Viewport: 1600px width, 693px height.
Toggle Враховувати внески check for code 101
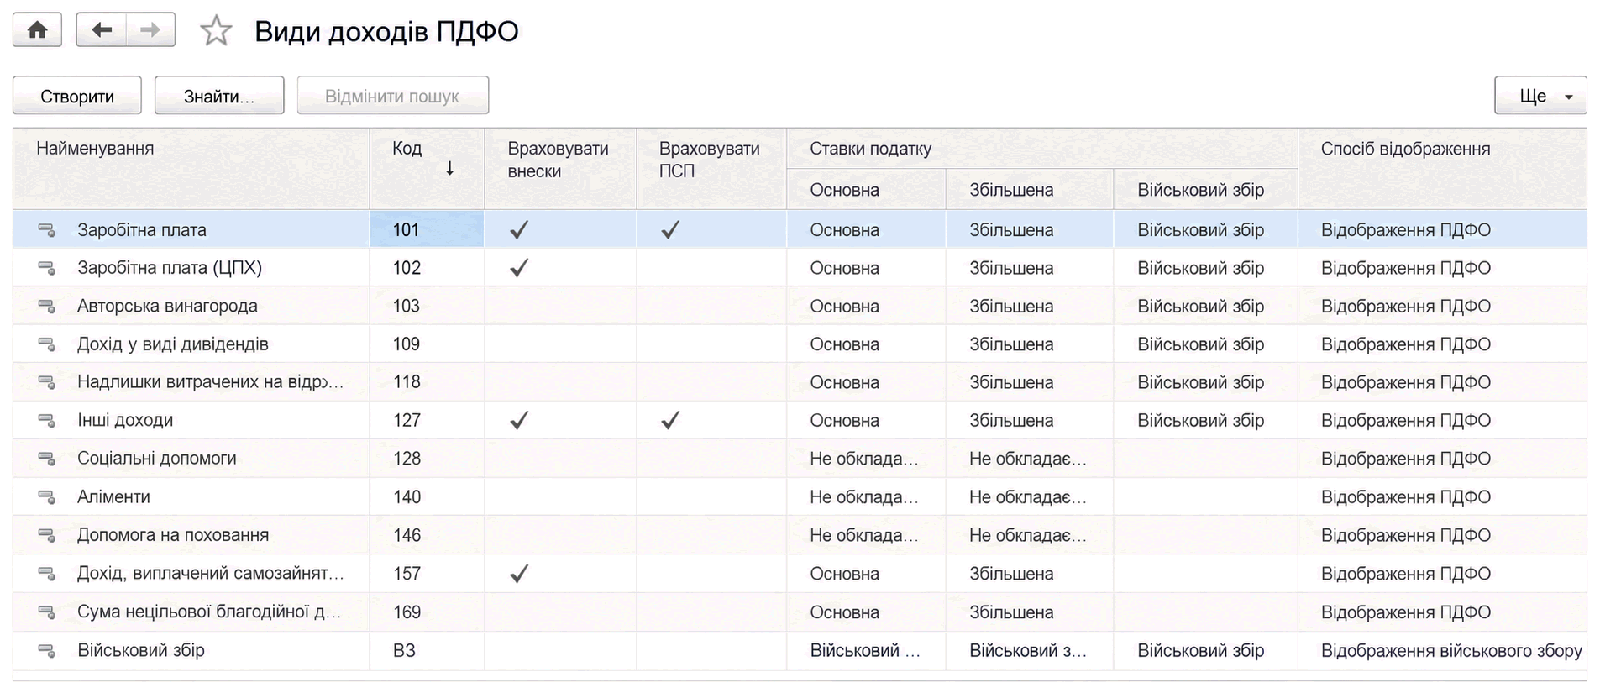[519, 230]
